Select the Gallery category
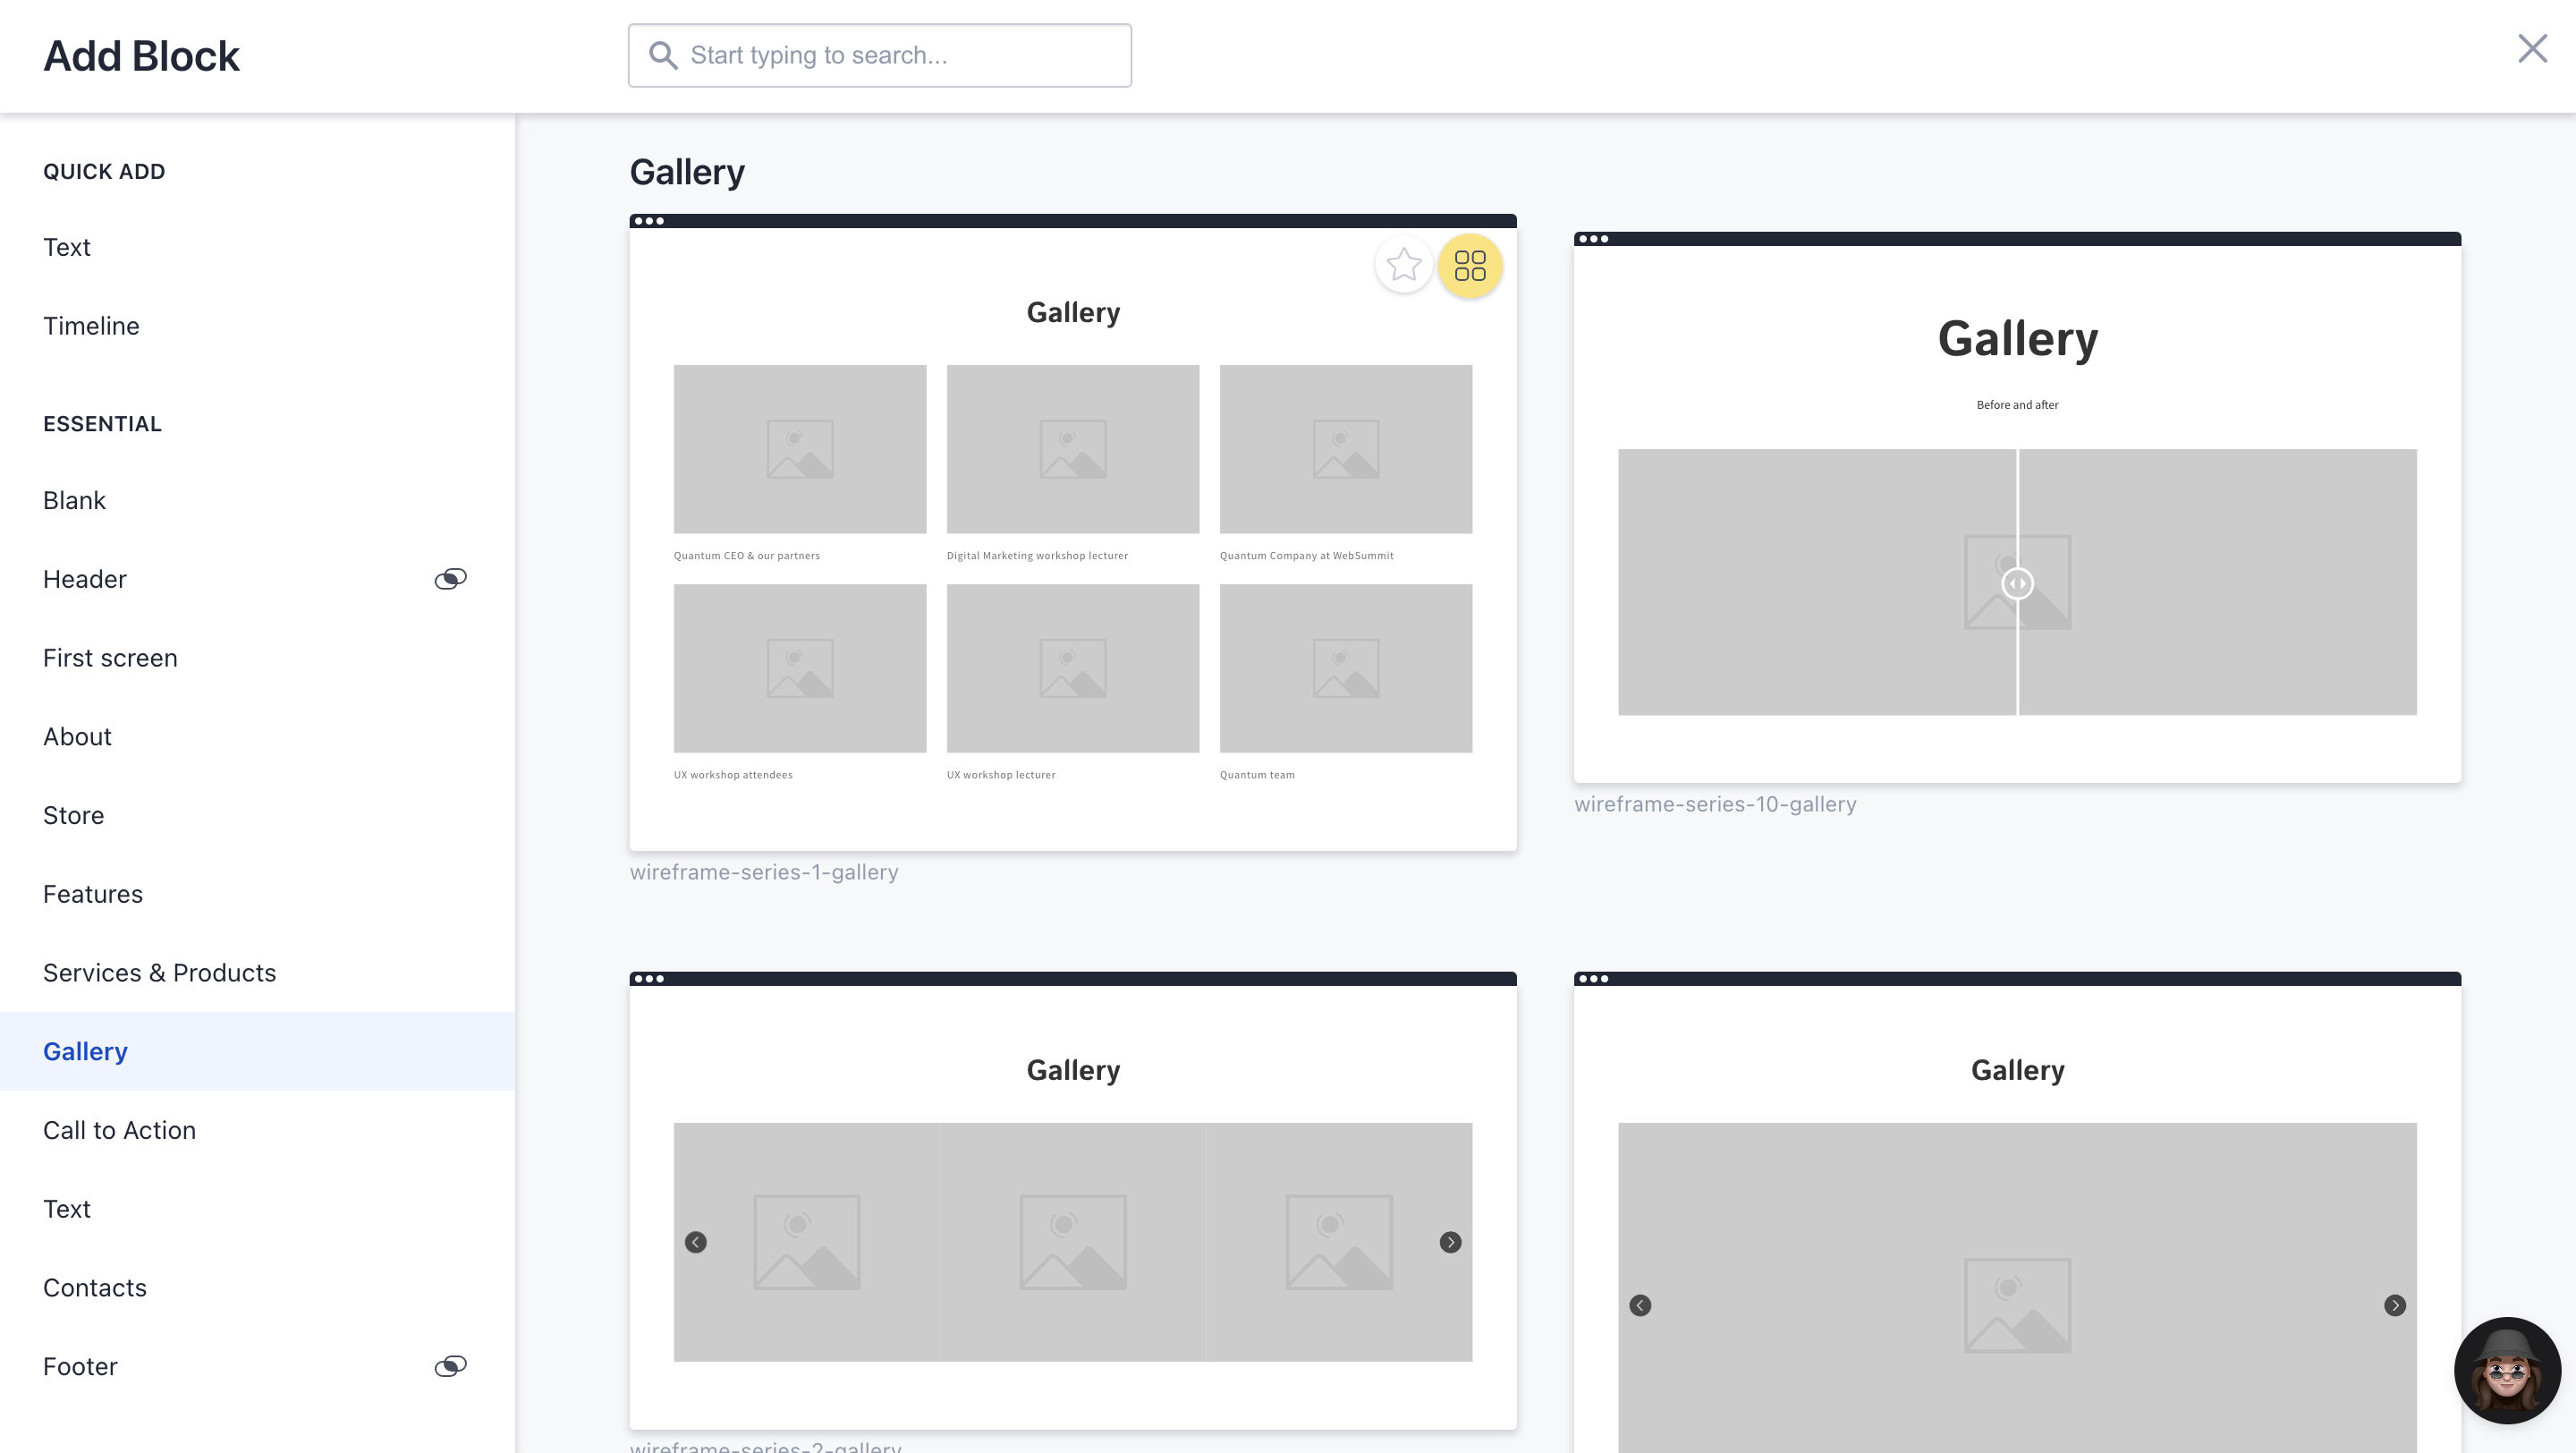This screenshot has width=2576, height=1453. tap(257, 1051)
